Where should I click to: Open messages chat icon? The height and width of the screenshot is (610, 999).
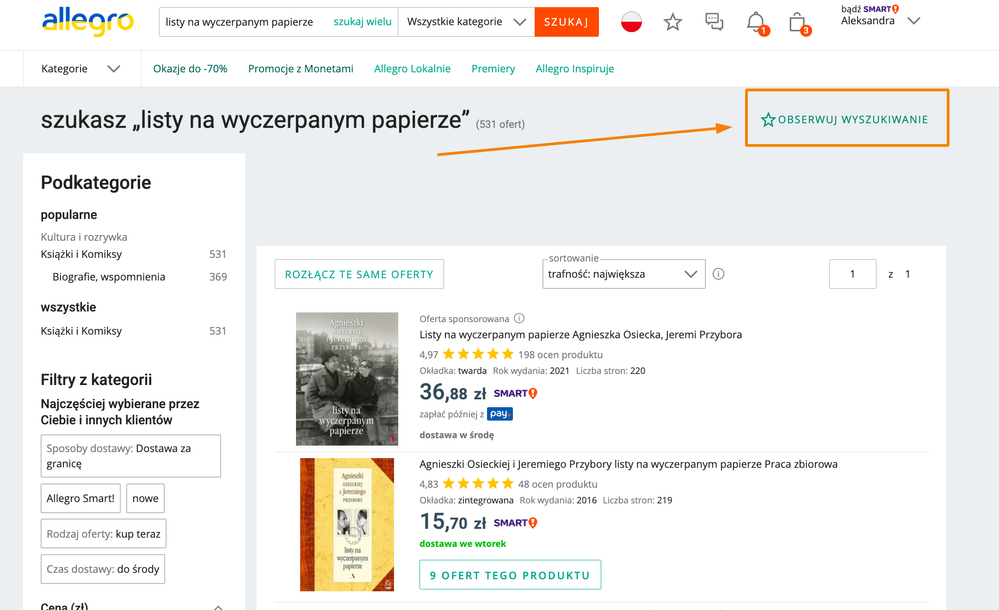click(714, 22)
